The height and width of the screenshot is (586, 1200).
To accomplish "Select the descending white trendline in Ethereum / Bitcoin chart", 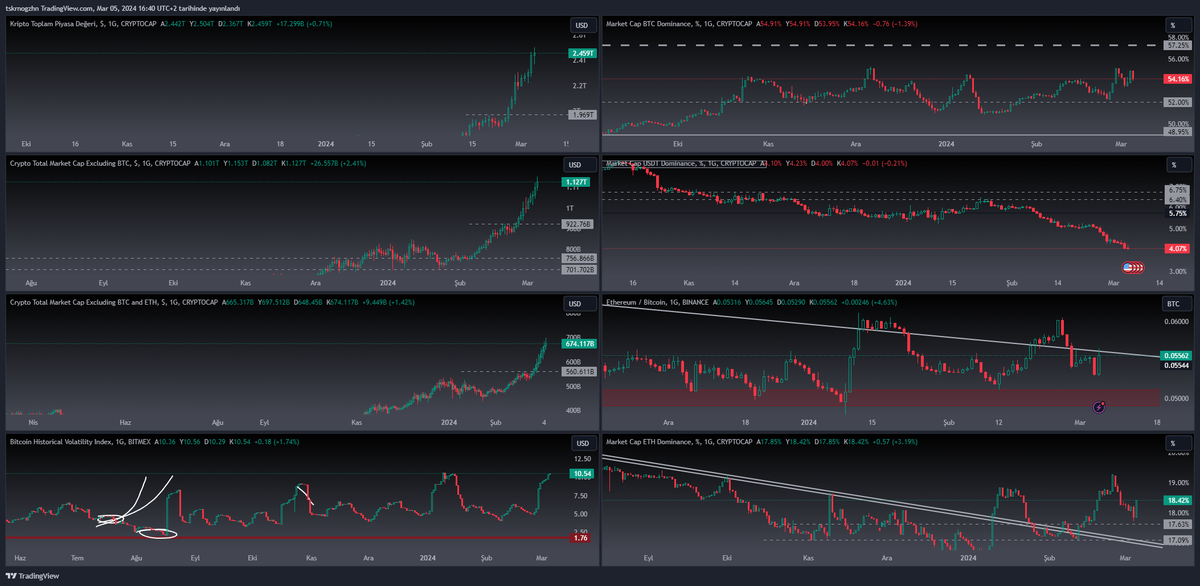I will coord(880,330).
